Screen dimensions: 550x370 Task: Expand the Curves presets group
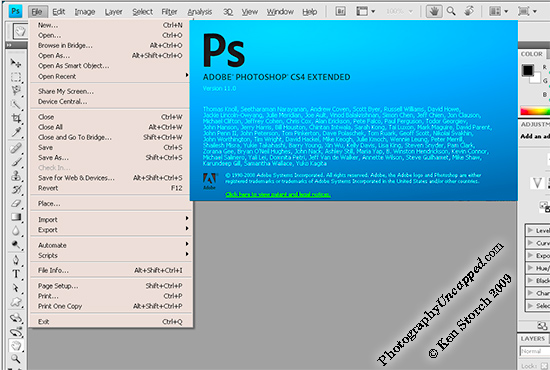point(530,243)
